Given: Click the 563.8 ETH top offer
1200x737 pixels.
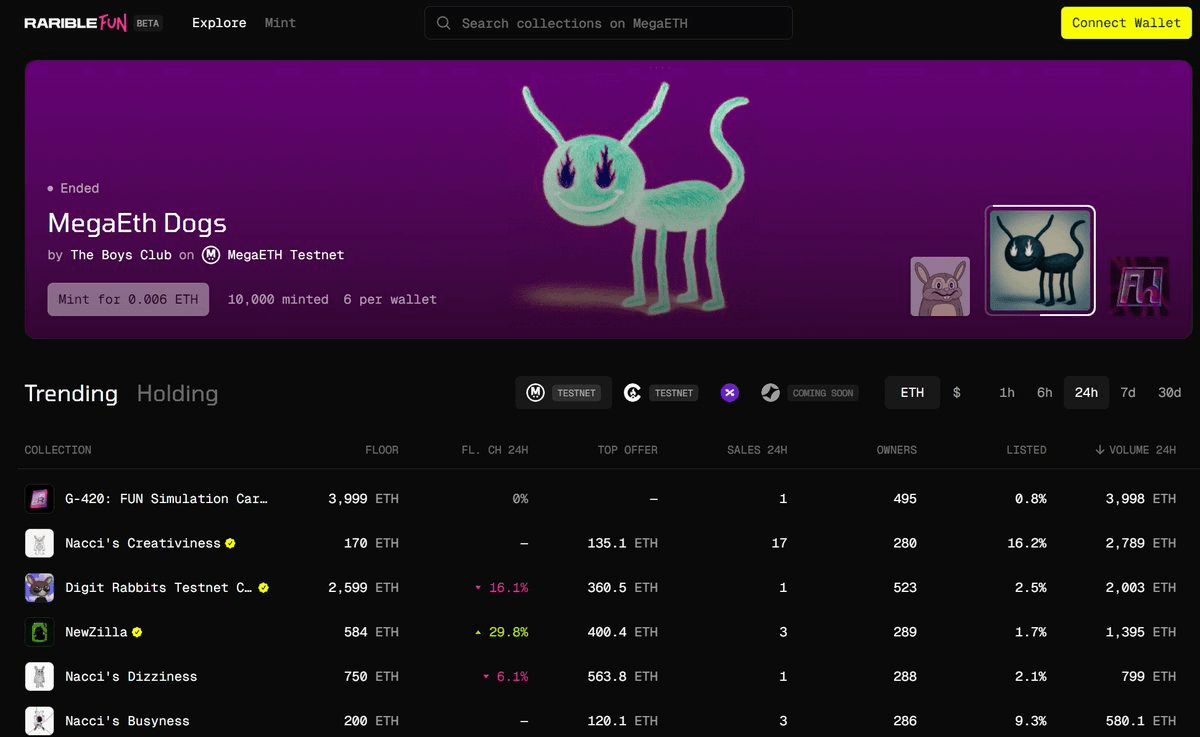Looking at the screenshot, I should (x=622, y=677).
